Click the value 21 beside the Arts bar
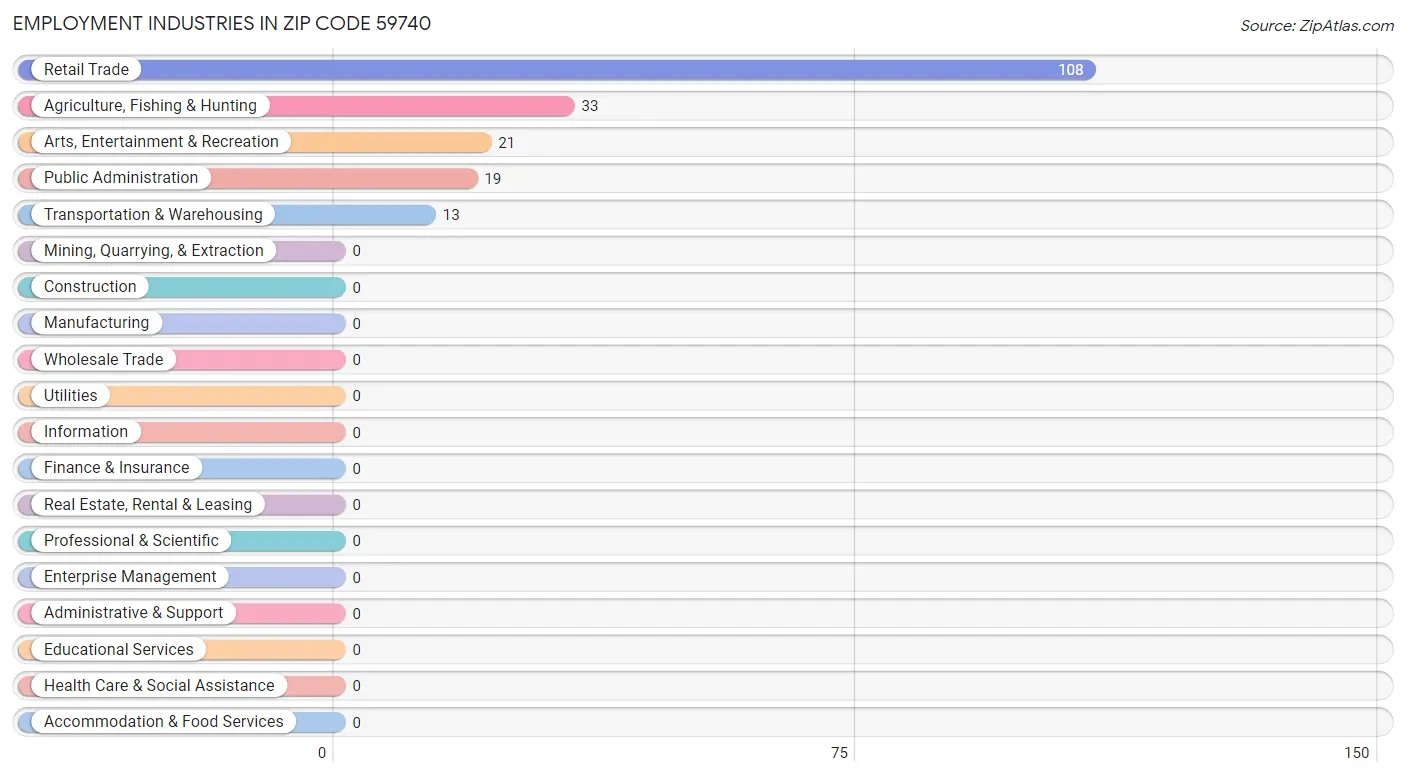The width and height of the screenshot is (1406, 777). (506, 143)
